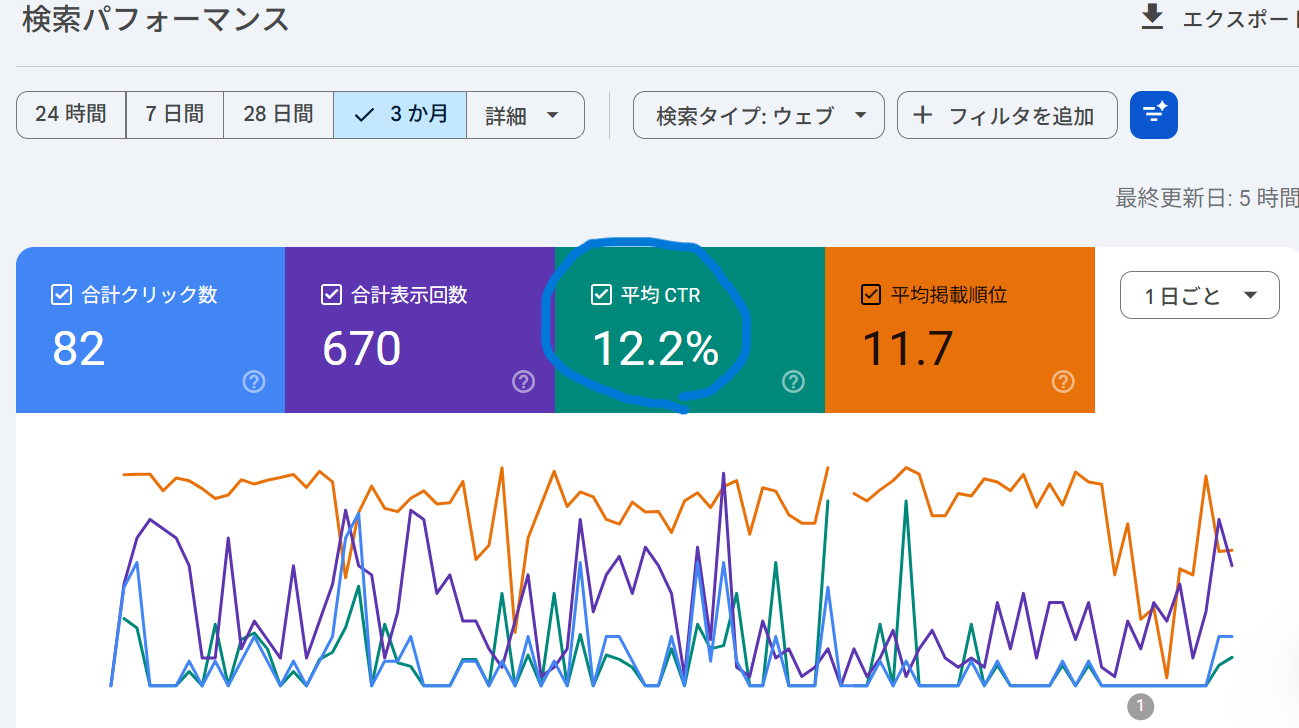1299x728 pixels.
Task: Open the 1日ごと interval dropdown
Action: click(x=1200, y=295)
